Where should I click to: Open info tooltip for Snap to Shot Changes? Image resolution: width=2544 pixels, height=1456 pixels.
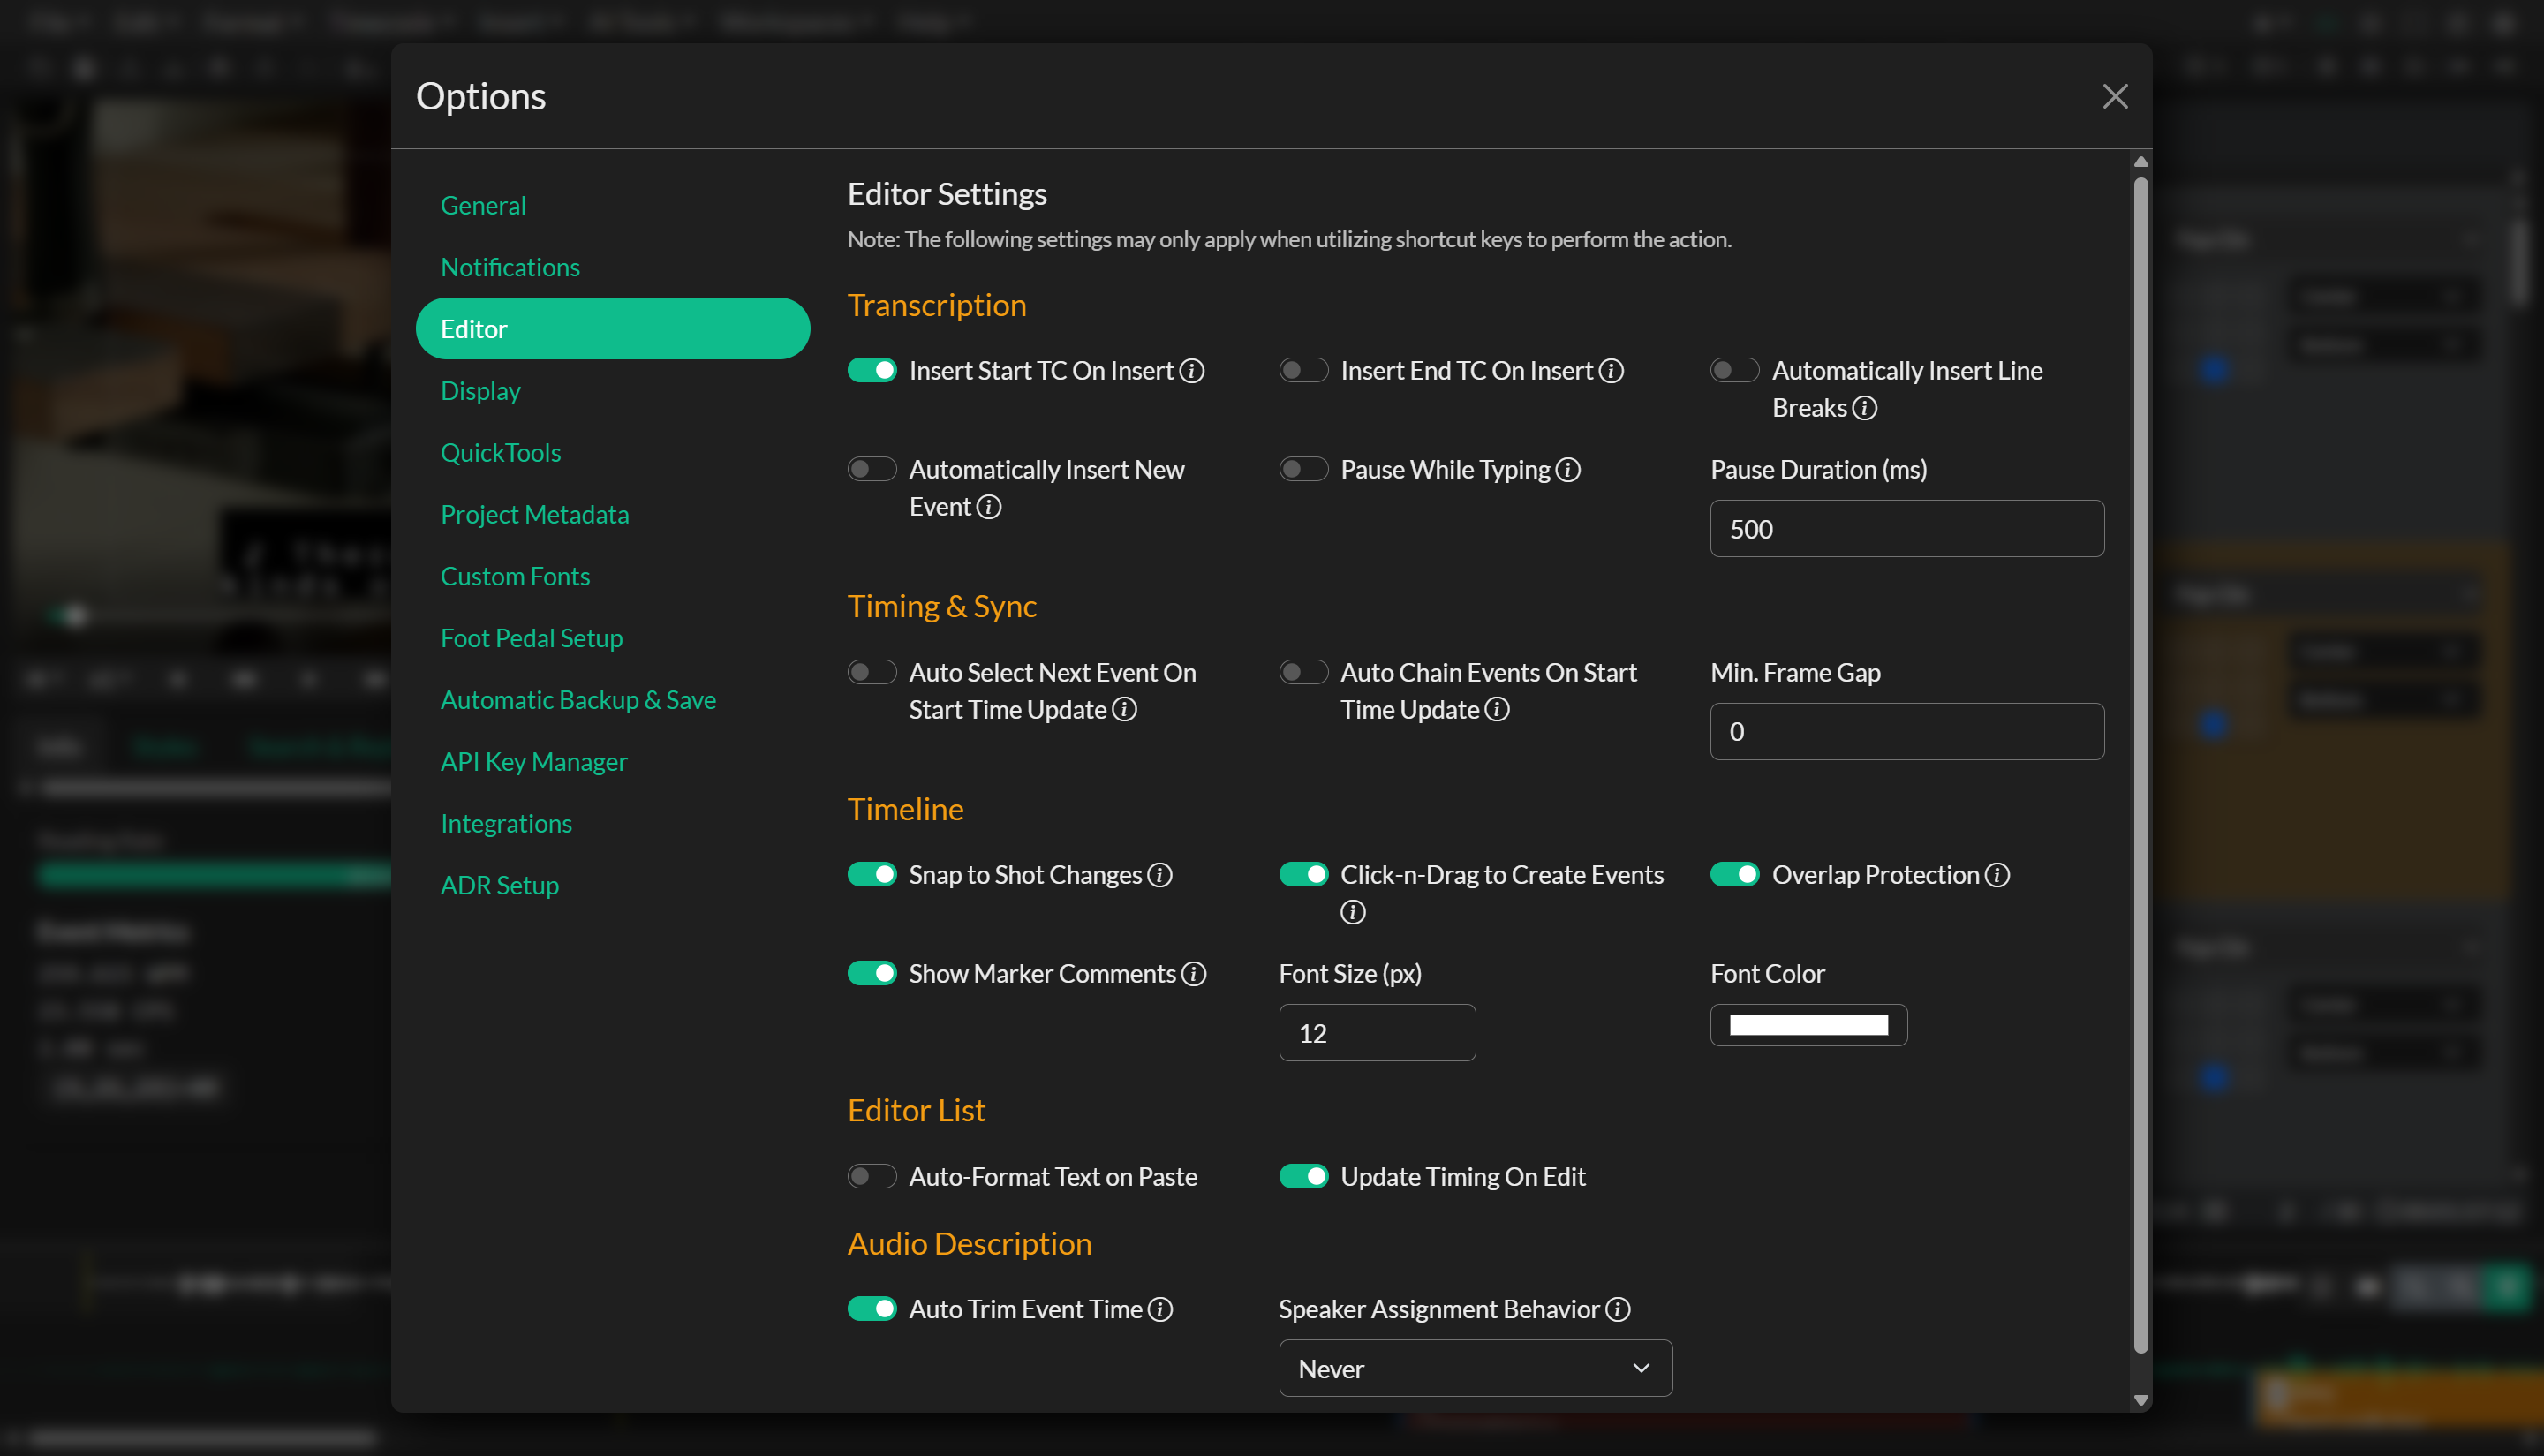(x=1160, y=874)
